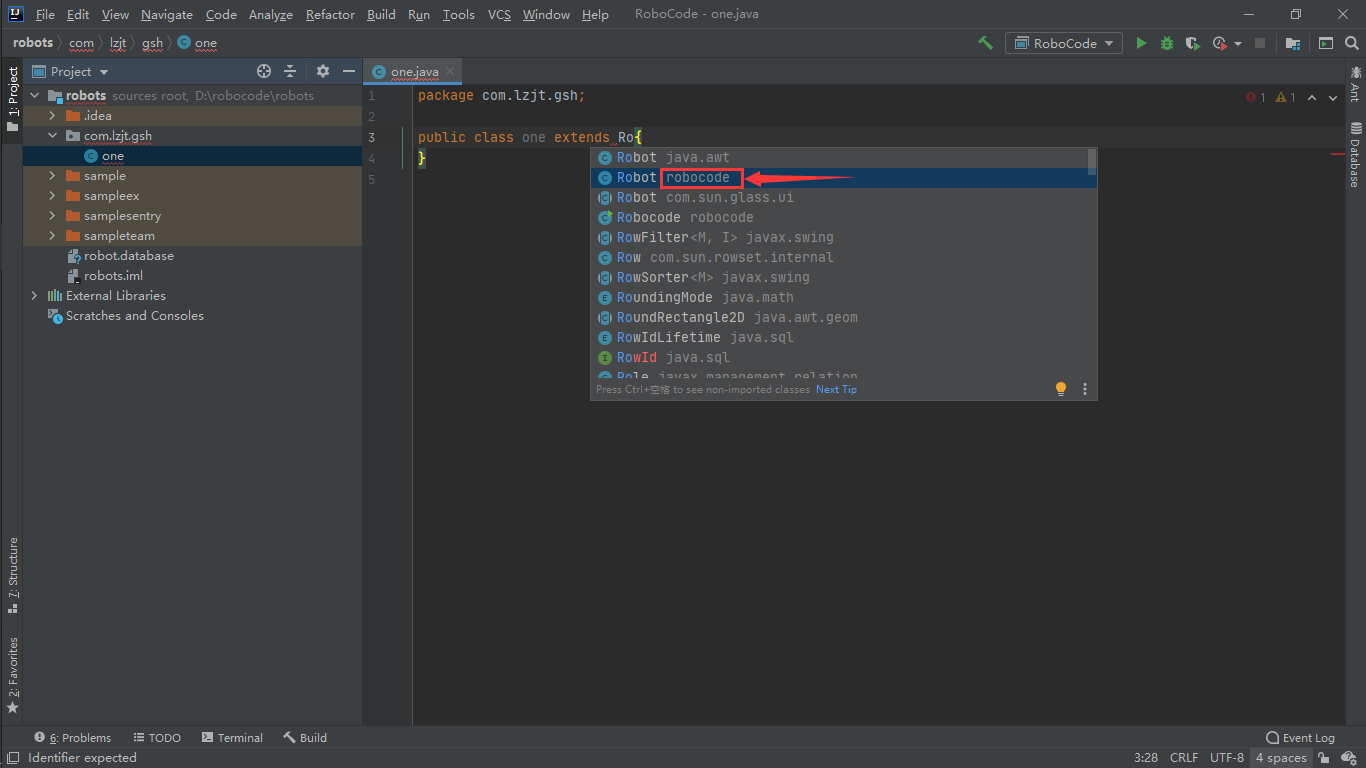Image resolution: width=1366 pixels, height=768 pixels.
Task: Toggle the 2: Favorites tool window
Action: [x=12, y=674]
